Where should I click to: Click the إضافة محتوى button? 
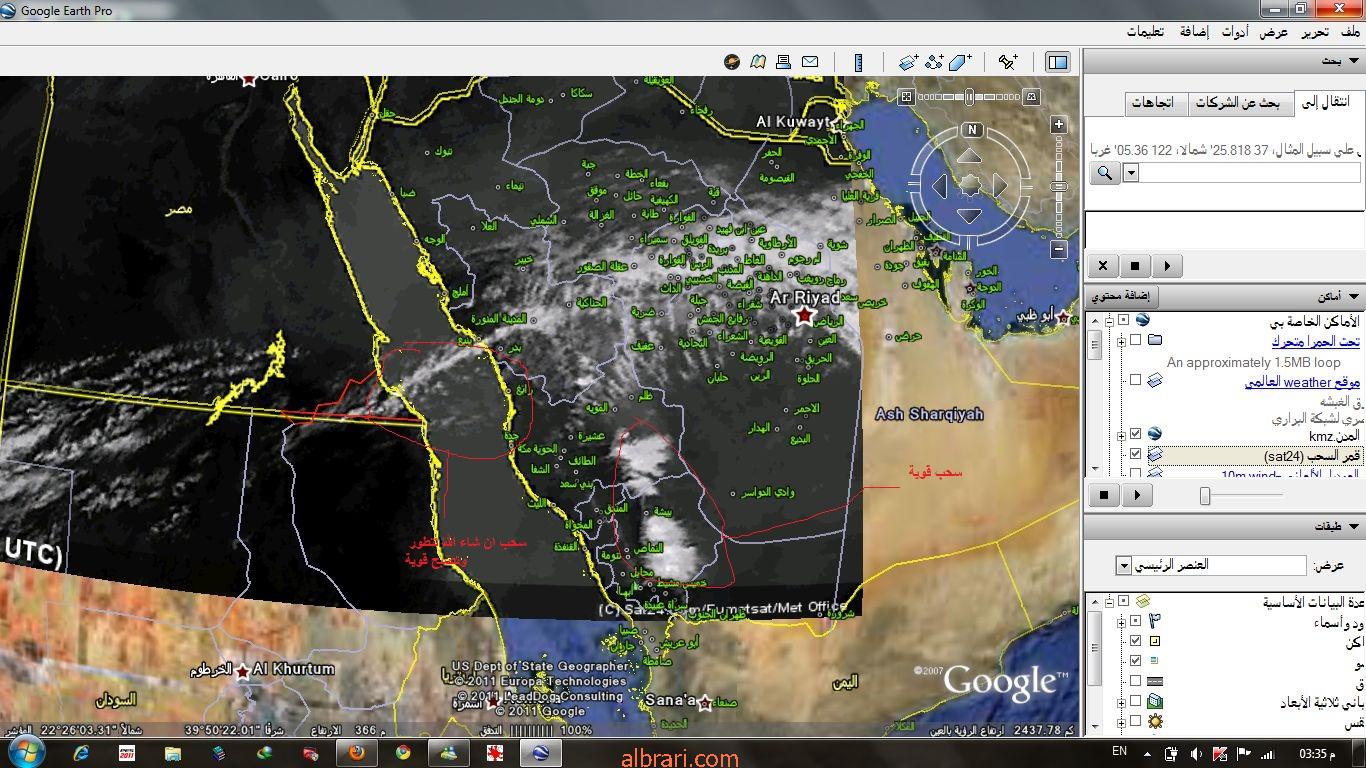pyautogui.click(x=1123, y=297)
